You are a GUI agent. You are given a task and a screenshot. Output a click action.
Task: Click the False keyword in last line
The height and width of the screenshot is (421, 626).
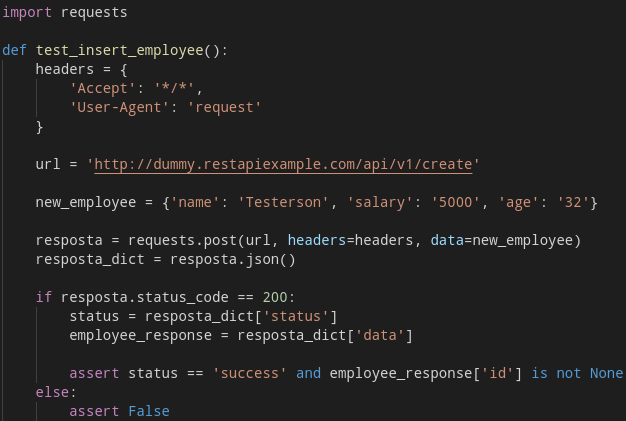[149, 411]
